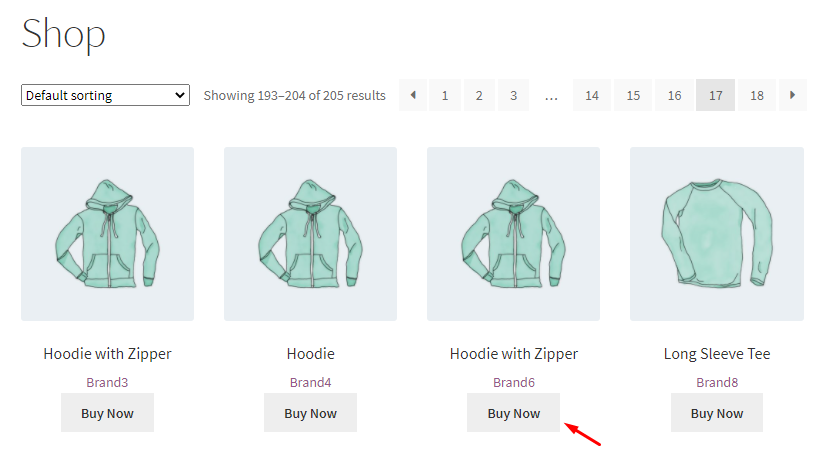The image size is (828, 468).
Task: Select the current page 17 button
Action: (716, 95)
